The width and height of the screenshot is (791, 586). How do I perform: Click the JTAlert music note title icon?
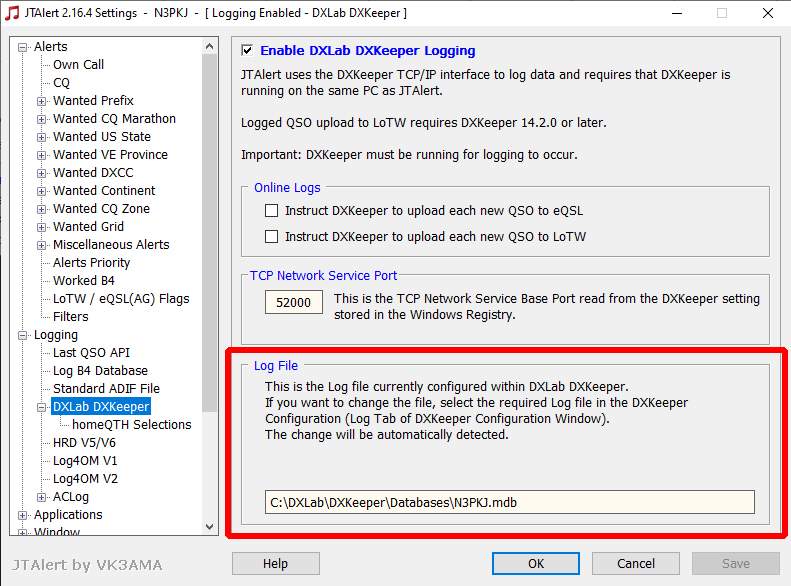coord(12,13)
